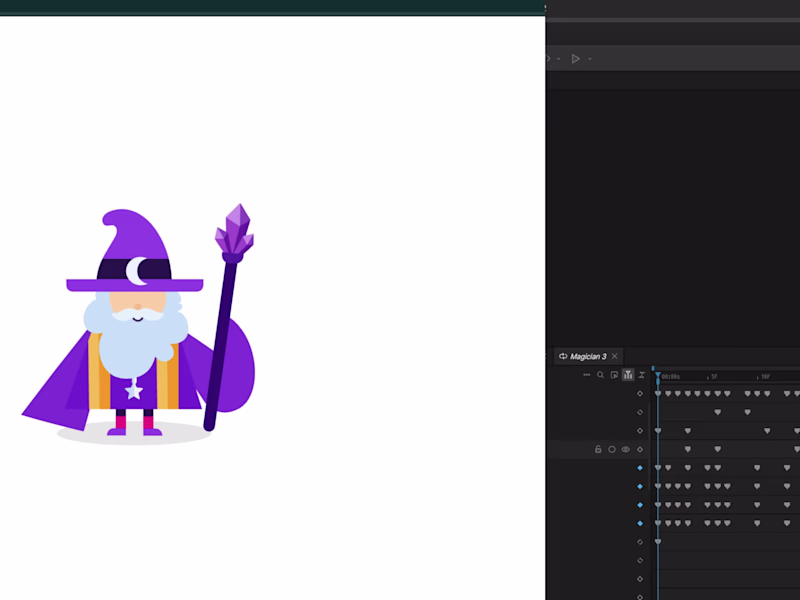Select the second keyframe in the two-keyframe row
The width and height of the screenshot is (800, 600).
tap(747, 412)
